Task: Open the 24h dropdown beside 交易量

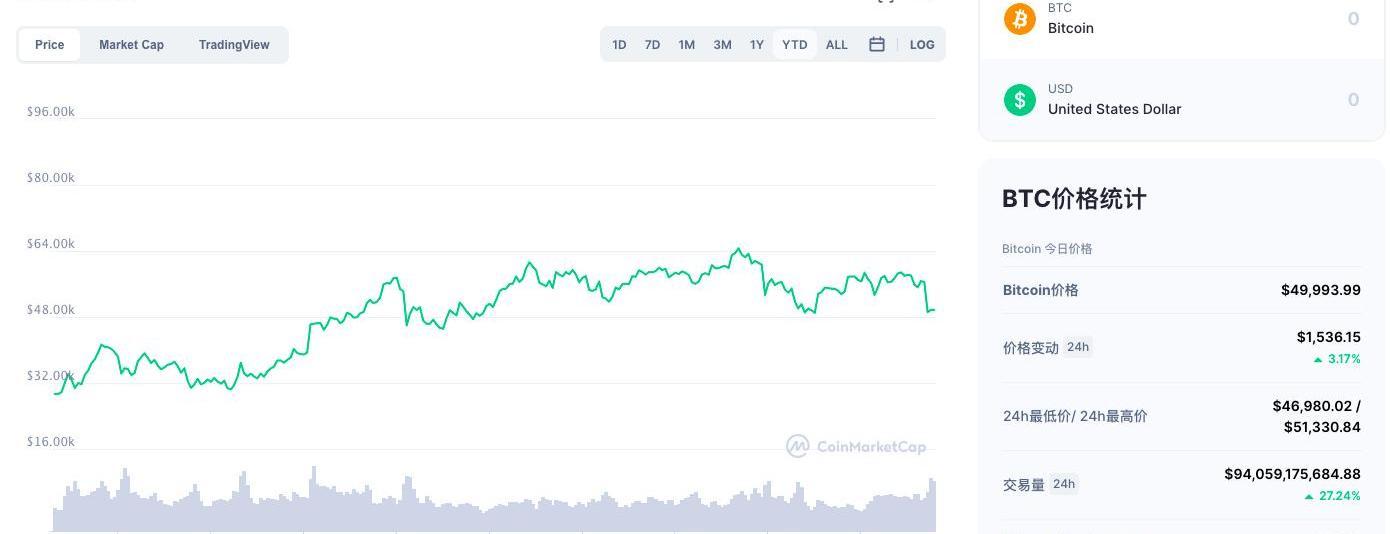Action: point(1064,484)
